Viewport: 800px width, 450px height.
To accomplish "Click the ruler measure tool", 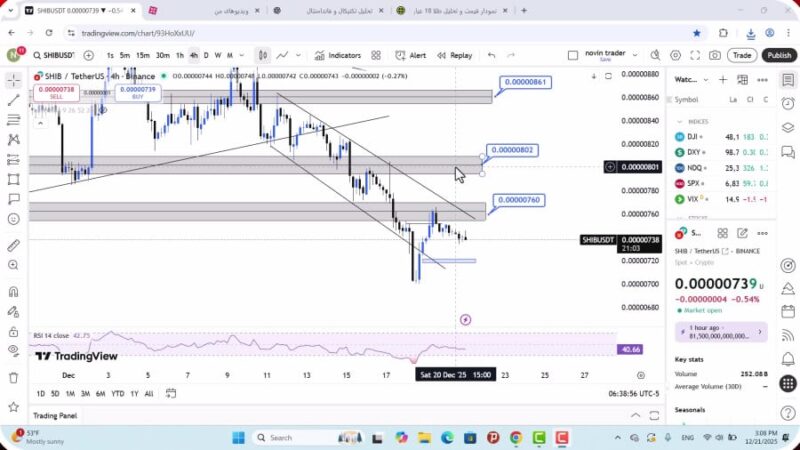I will click(13, 245).
